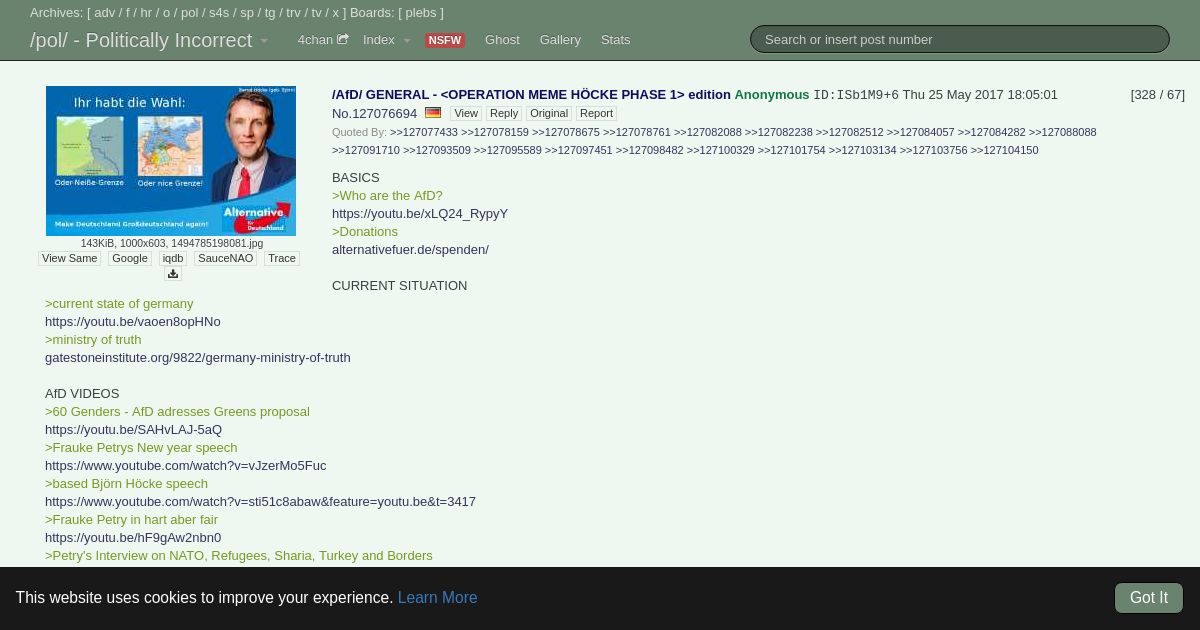Toggle the NSFW badge

445,40
